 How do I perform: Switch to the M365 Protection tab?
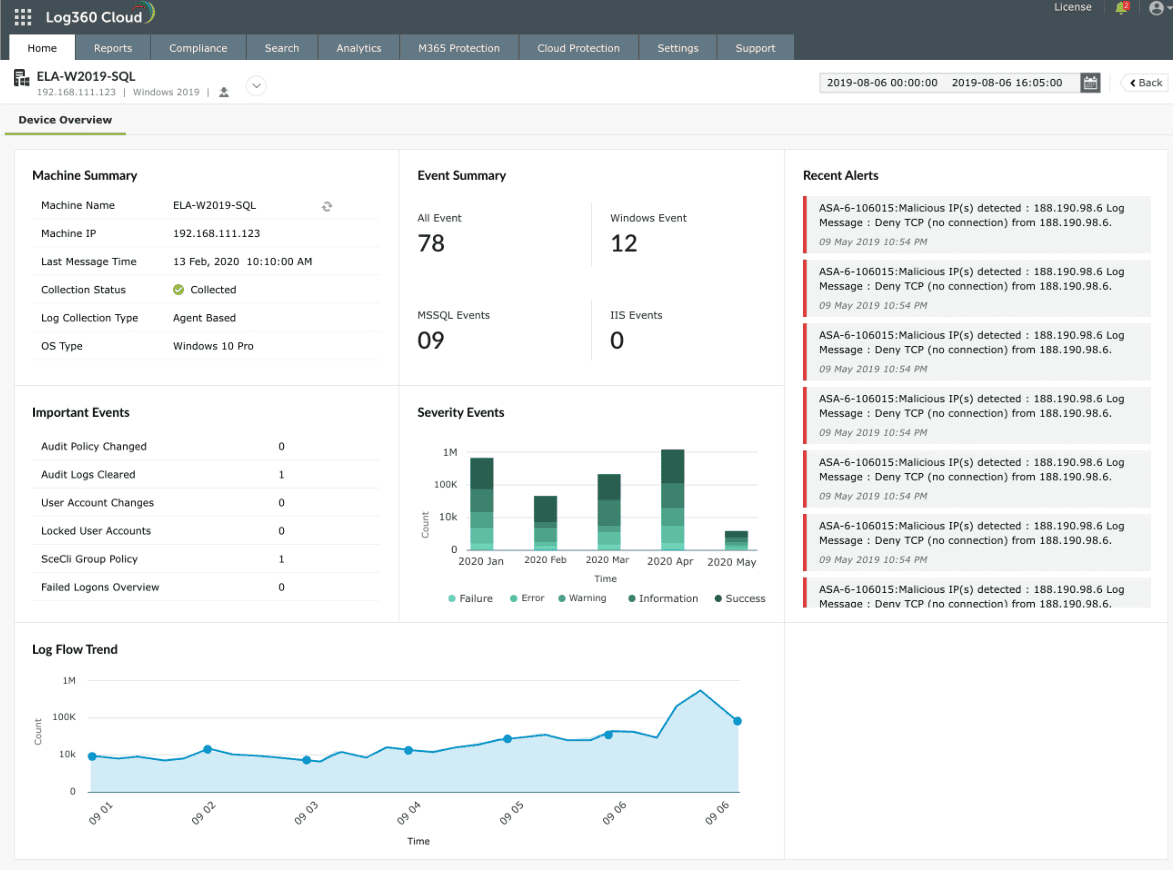[x=459, y=48]
